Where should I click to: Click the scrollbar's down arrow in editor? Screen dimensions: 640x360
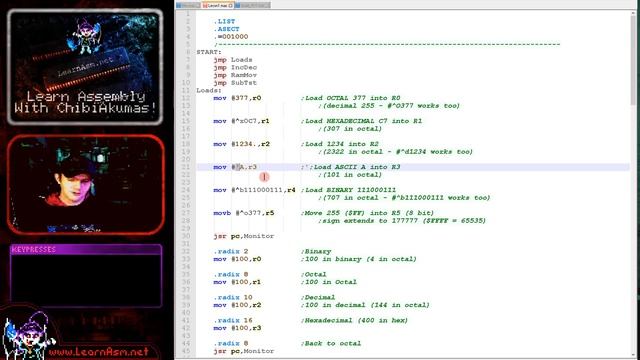(633, 355)
